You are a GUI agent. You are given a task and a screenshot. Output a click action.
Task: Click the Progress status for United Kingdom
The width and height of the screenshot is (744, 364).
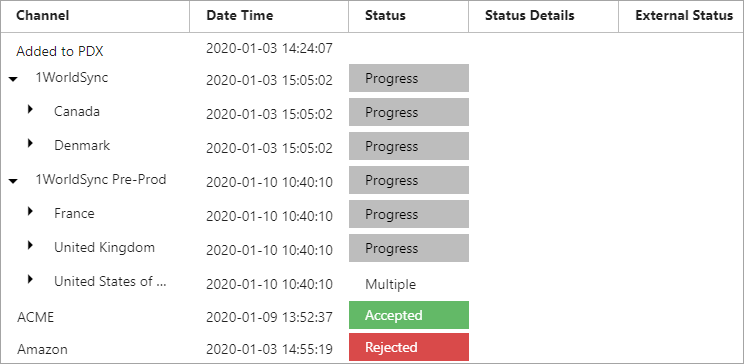coord(409,248)
